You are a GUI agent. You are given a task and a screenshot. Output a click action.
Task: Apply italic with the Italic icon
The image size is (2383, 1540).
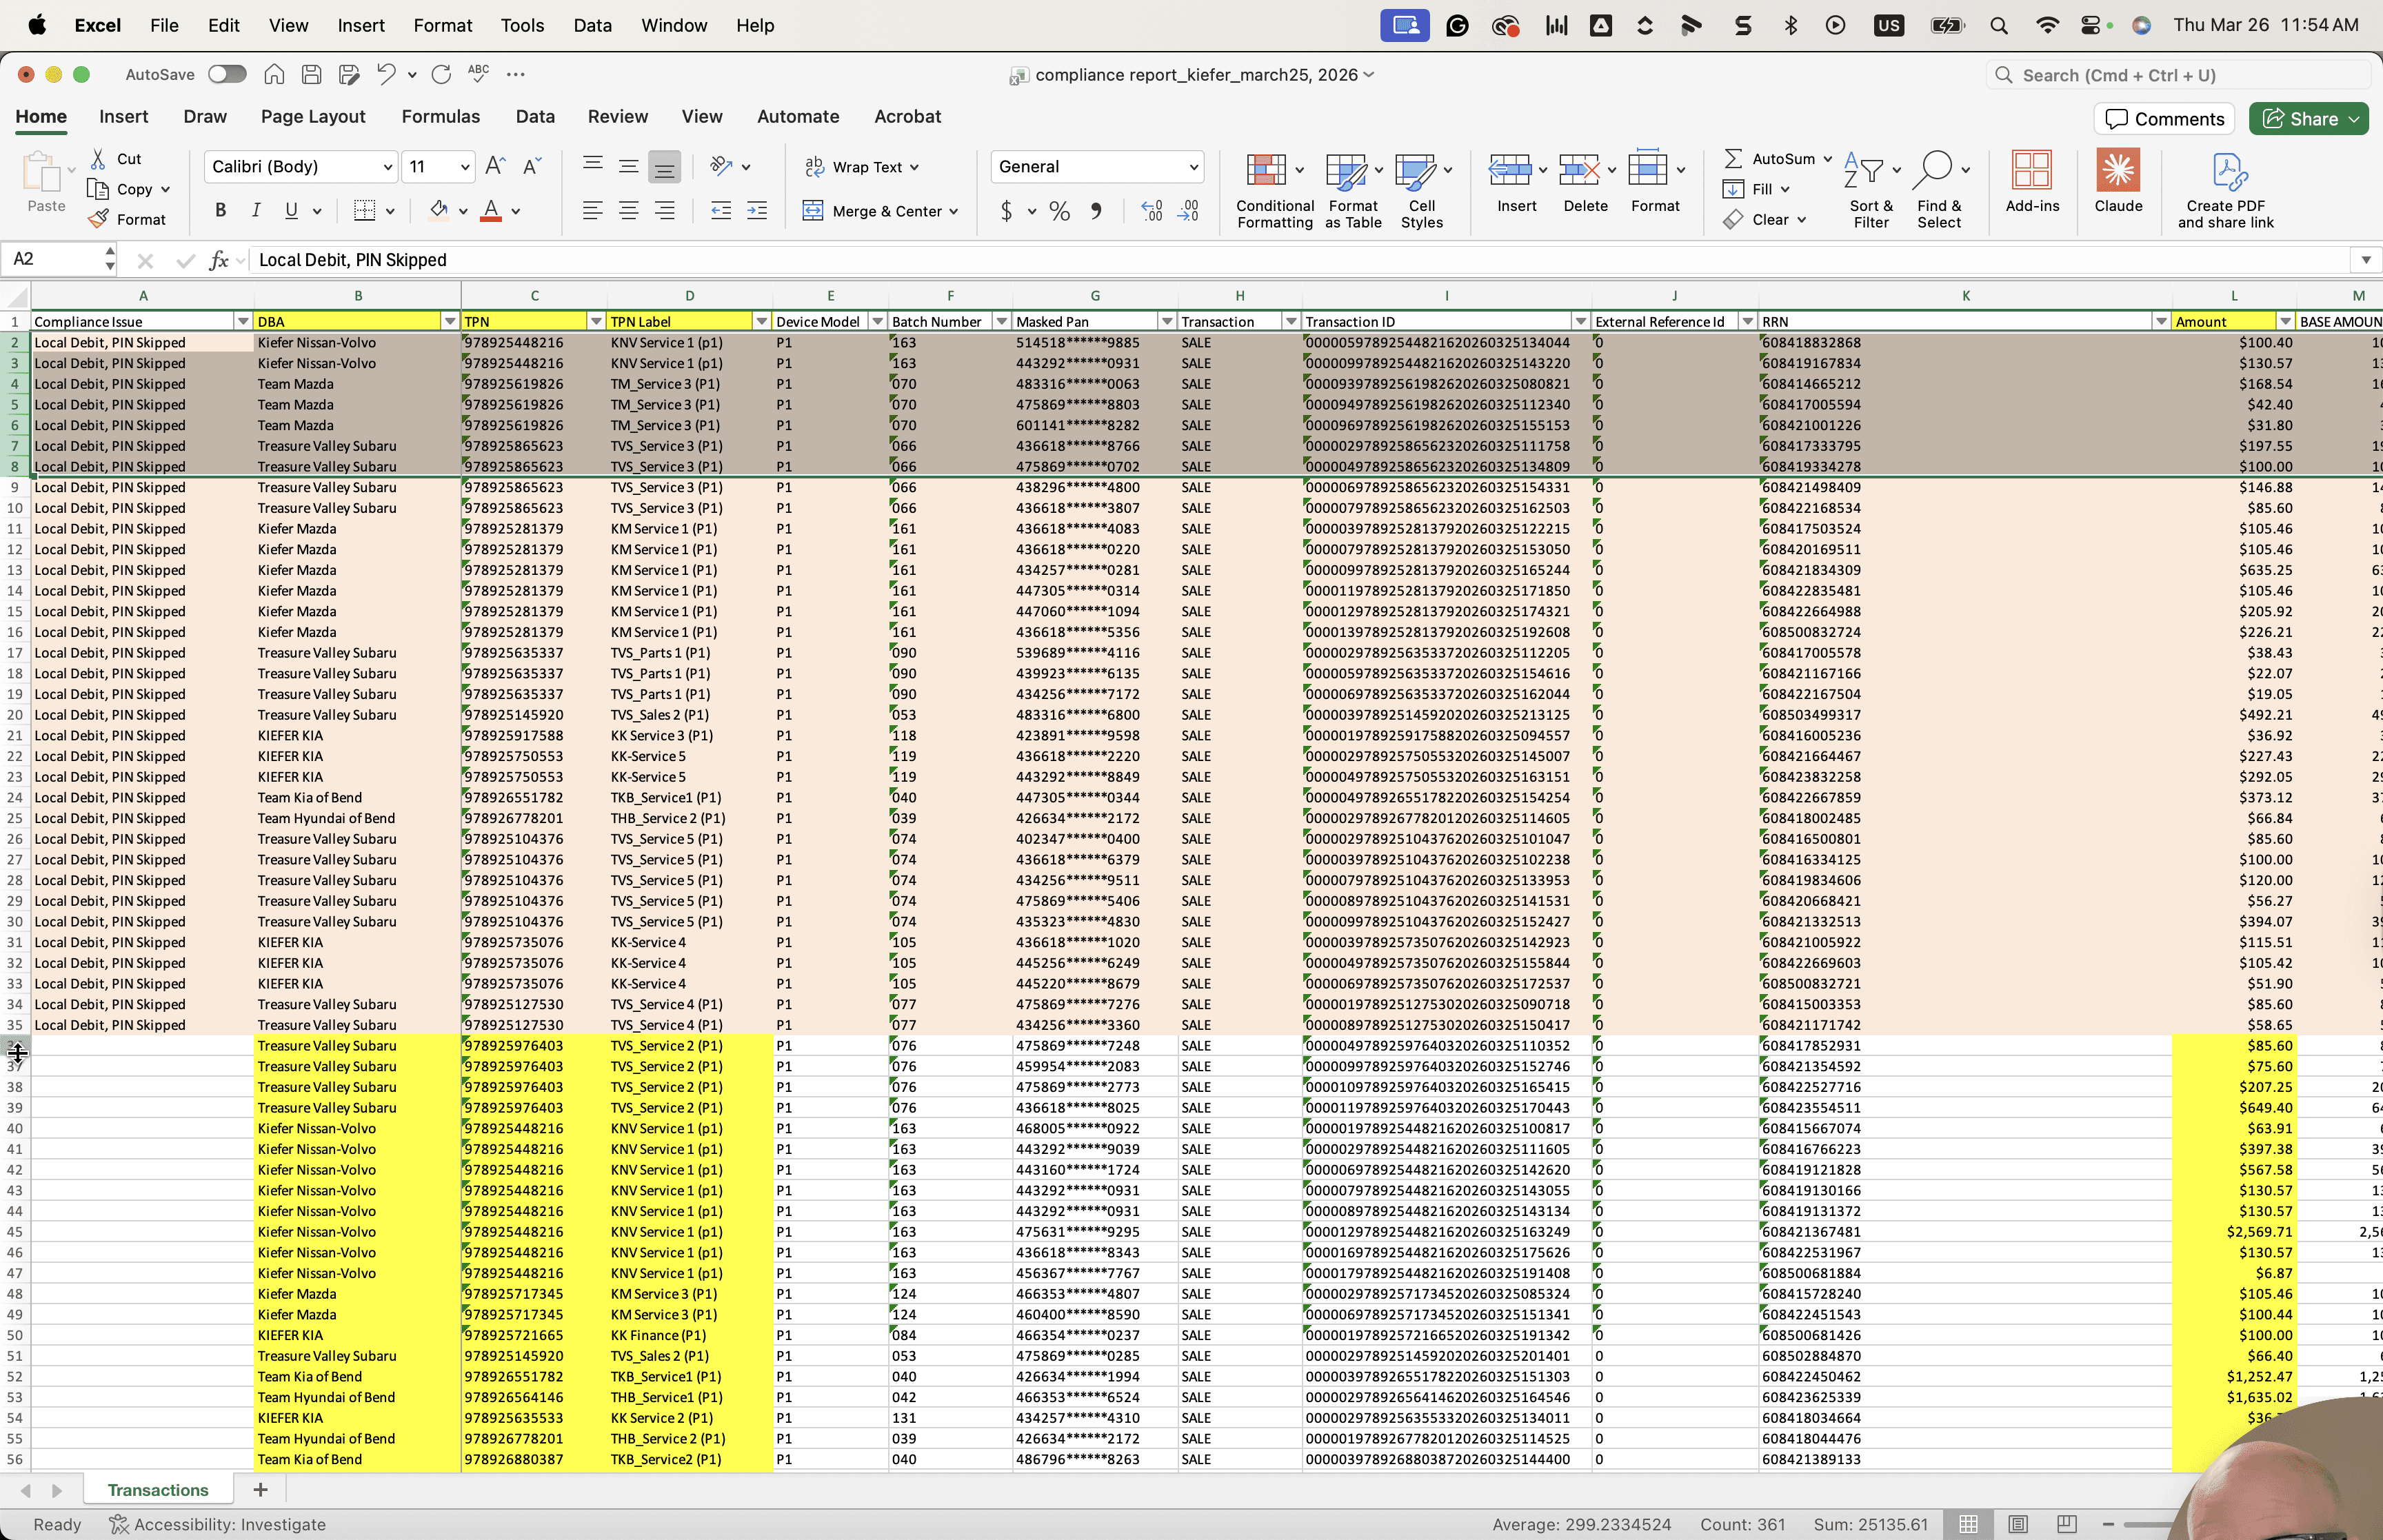(256, 211)
